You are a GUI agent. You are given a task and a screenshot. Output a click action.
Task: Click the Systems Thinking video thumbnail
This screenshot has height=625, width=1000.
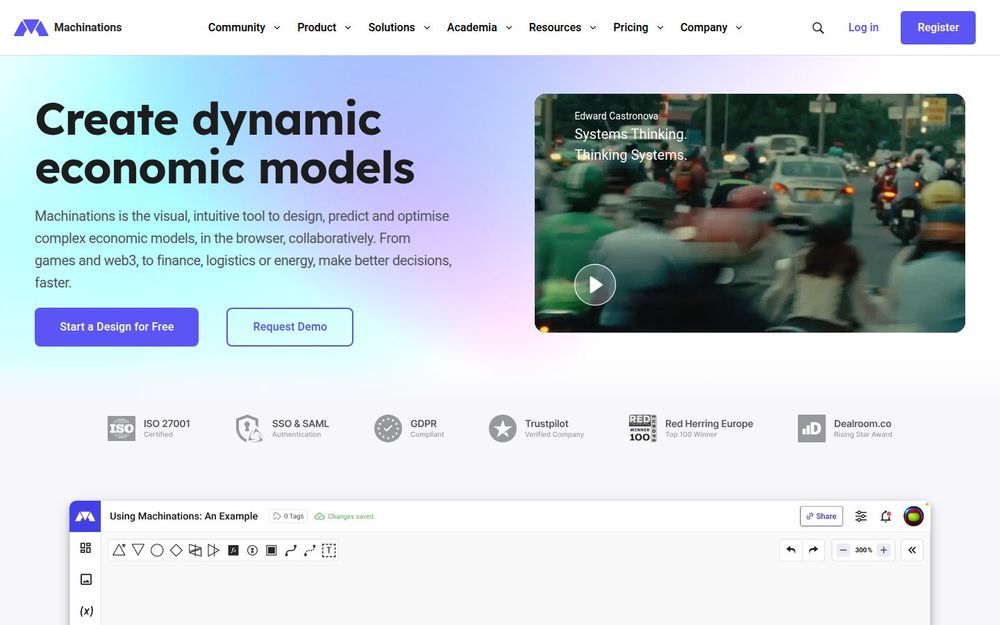pos(749,213)
